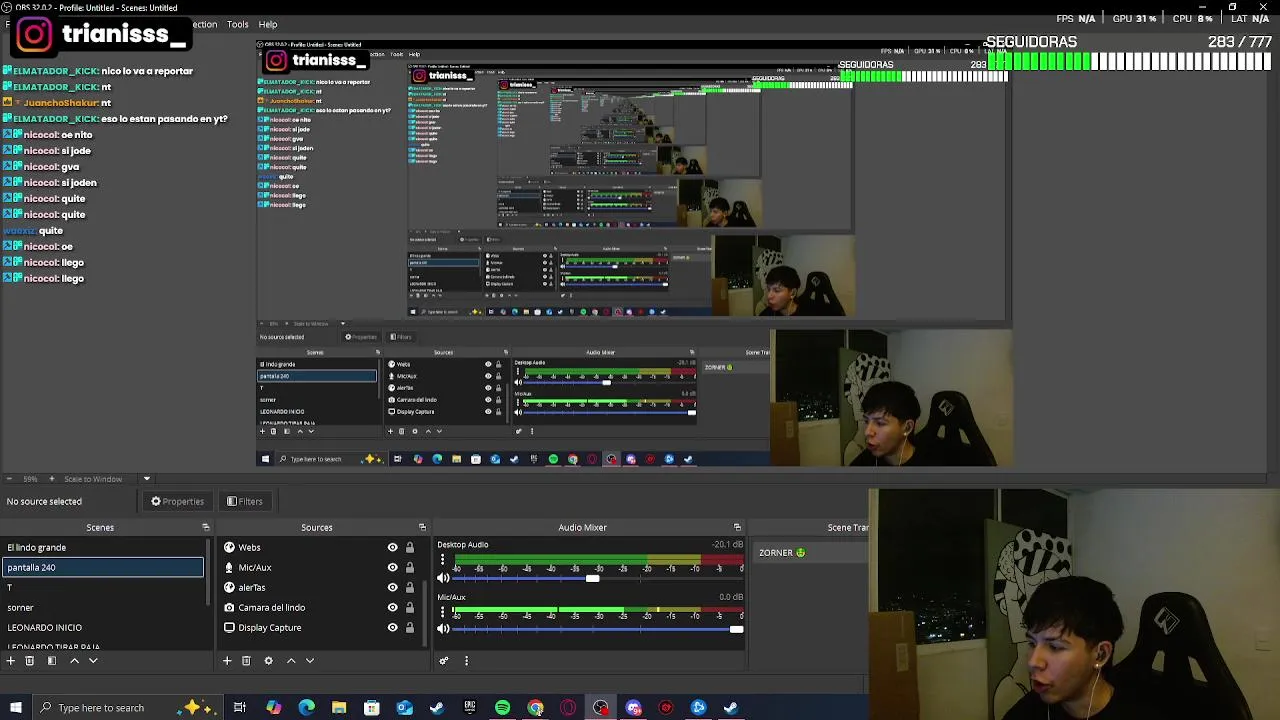
Task: Open the Tools menu
Action: [237, 24]
